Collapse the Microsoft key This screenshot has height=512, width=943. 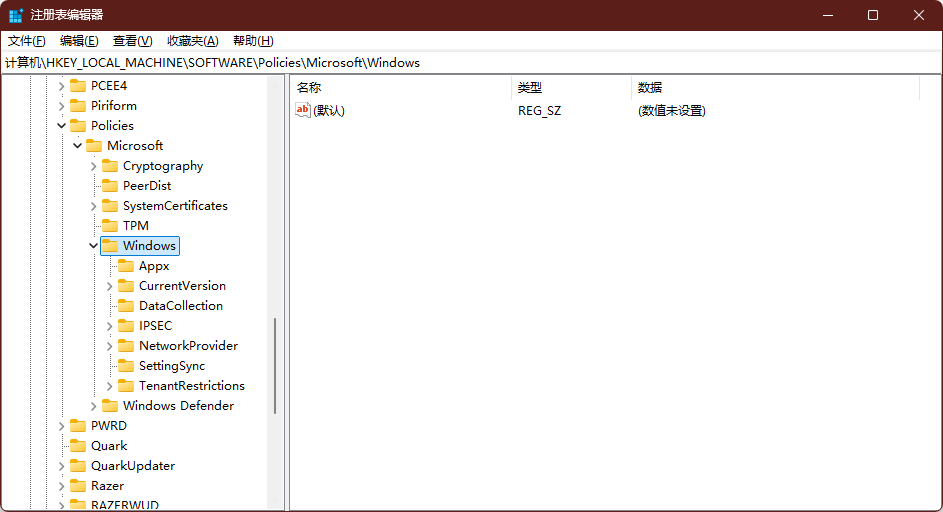(x=78, y=146)
